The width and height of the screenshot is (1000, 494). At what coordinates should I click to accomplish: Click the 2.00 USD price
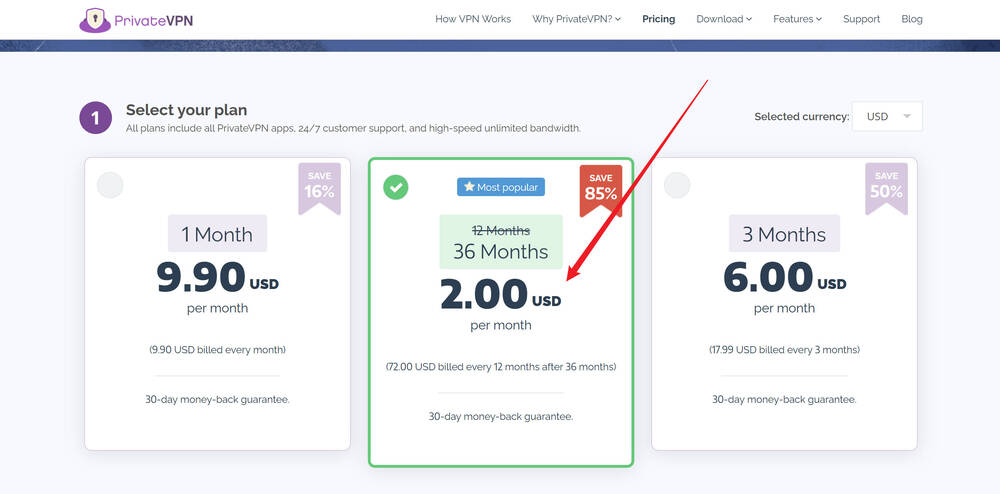tap(501, 294)
